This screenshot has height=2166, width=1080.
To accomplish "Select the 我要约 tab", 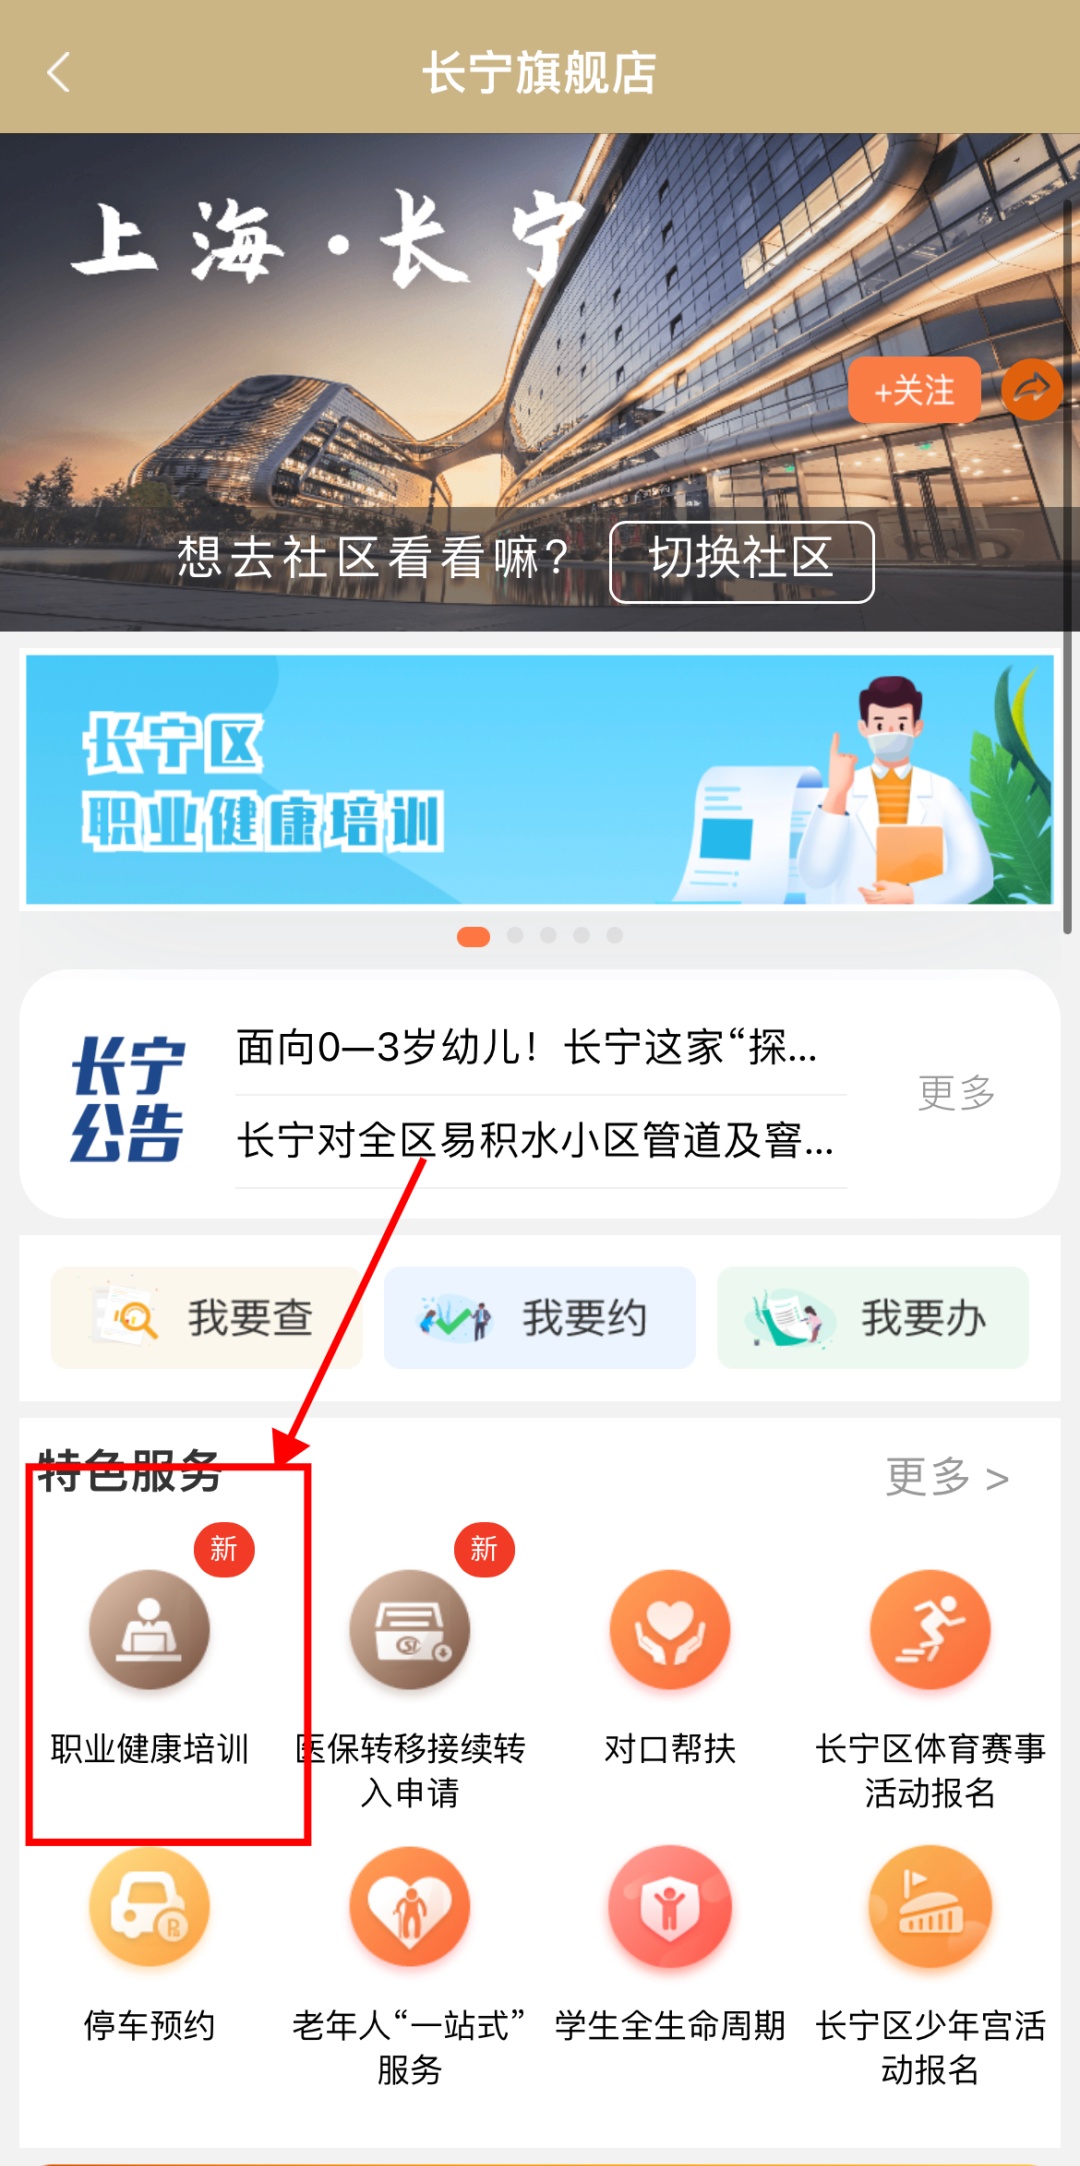I will (x=540, y=1317).
